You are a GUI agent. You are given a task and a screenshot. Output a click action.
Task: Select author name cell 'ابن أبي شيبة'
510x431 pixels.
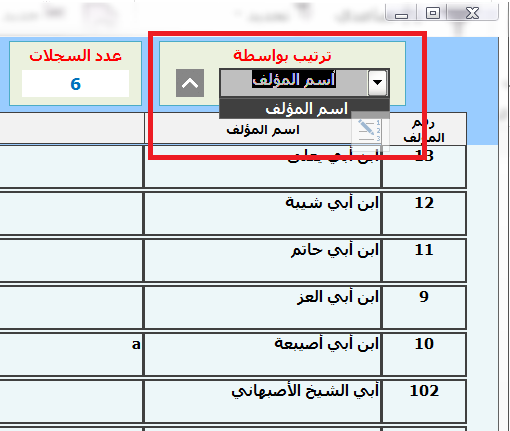(x=263, y=213)
